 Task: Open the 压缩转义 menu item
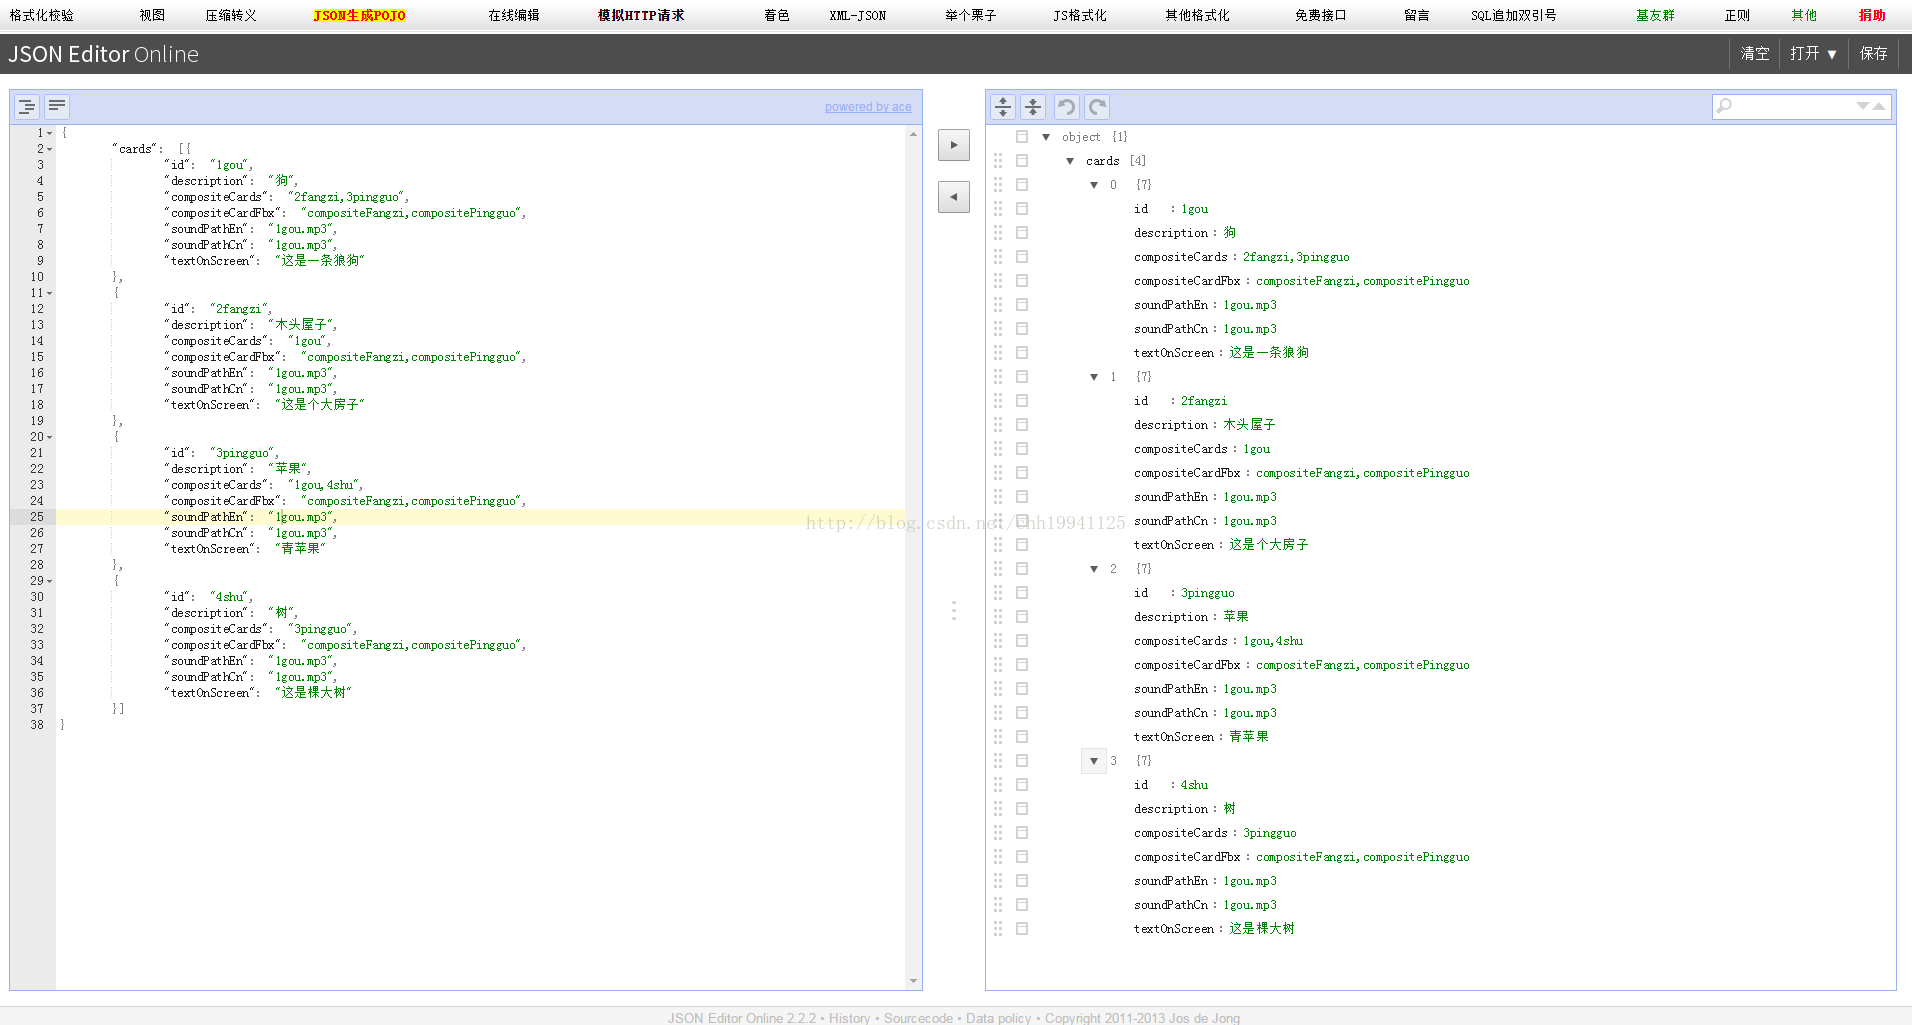pyautogui.click(x=231, y=15)
